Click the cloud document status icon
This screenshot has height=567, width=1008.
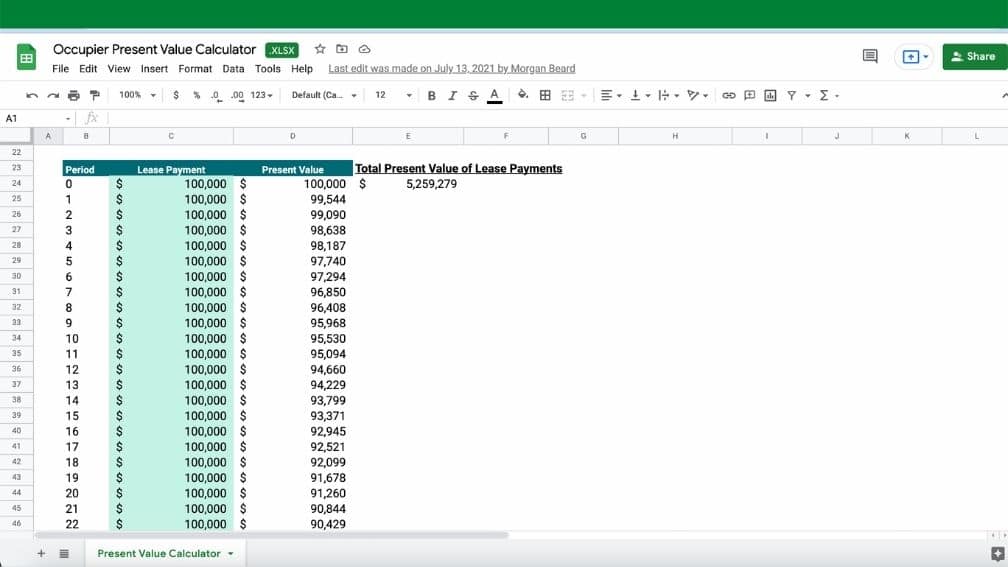pyautogui.click(x=364, y=49)
